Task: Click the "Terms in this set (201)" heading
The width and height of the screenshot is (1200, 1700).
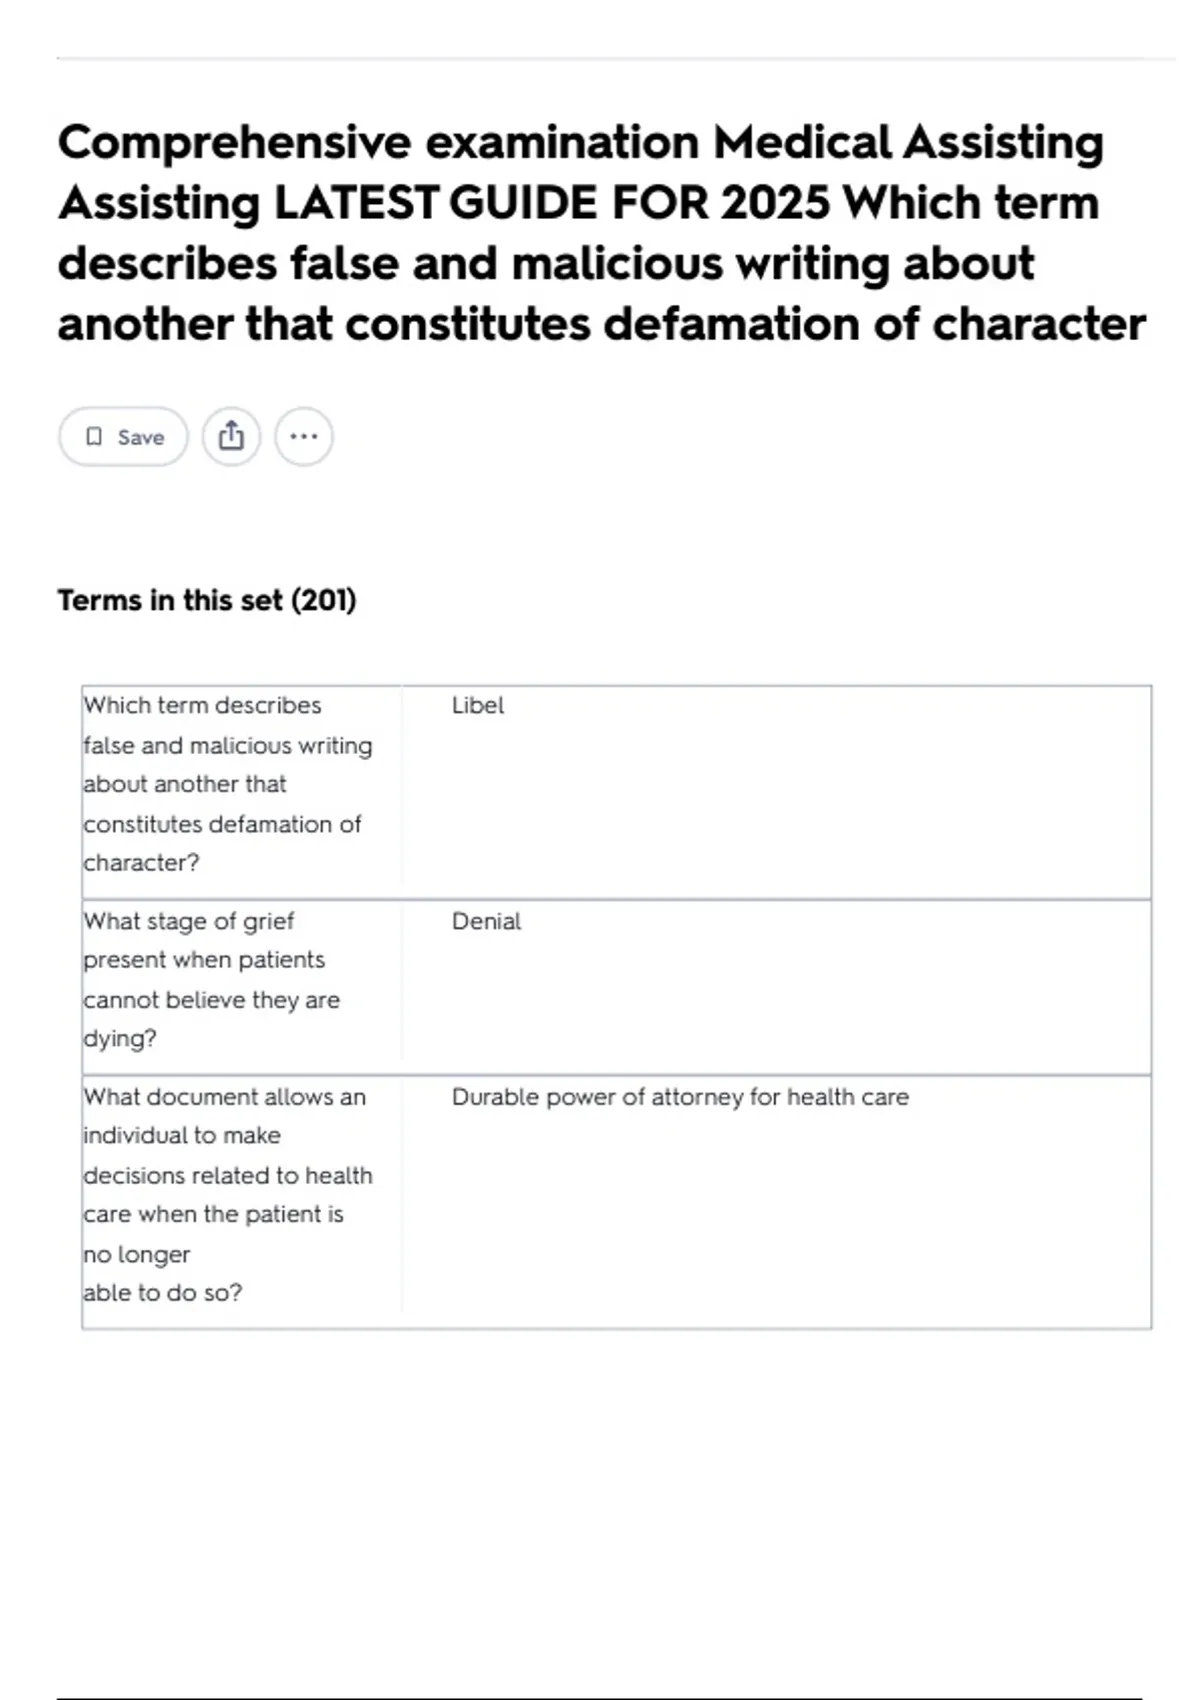Action: [x=206, y=600]
